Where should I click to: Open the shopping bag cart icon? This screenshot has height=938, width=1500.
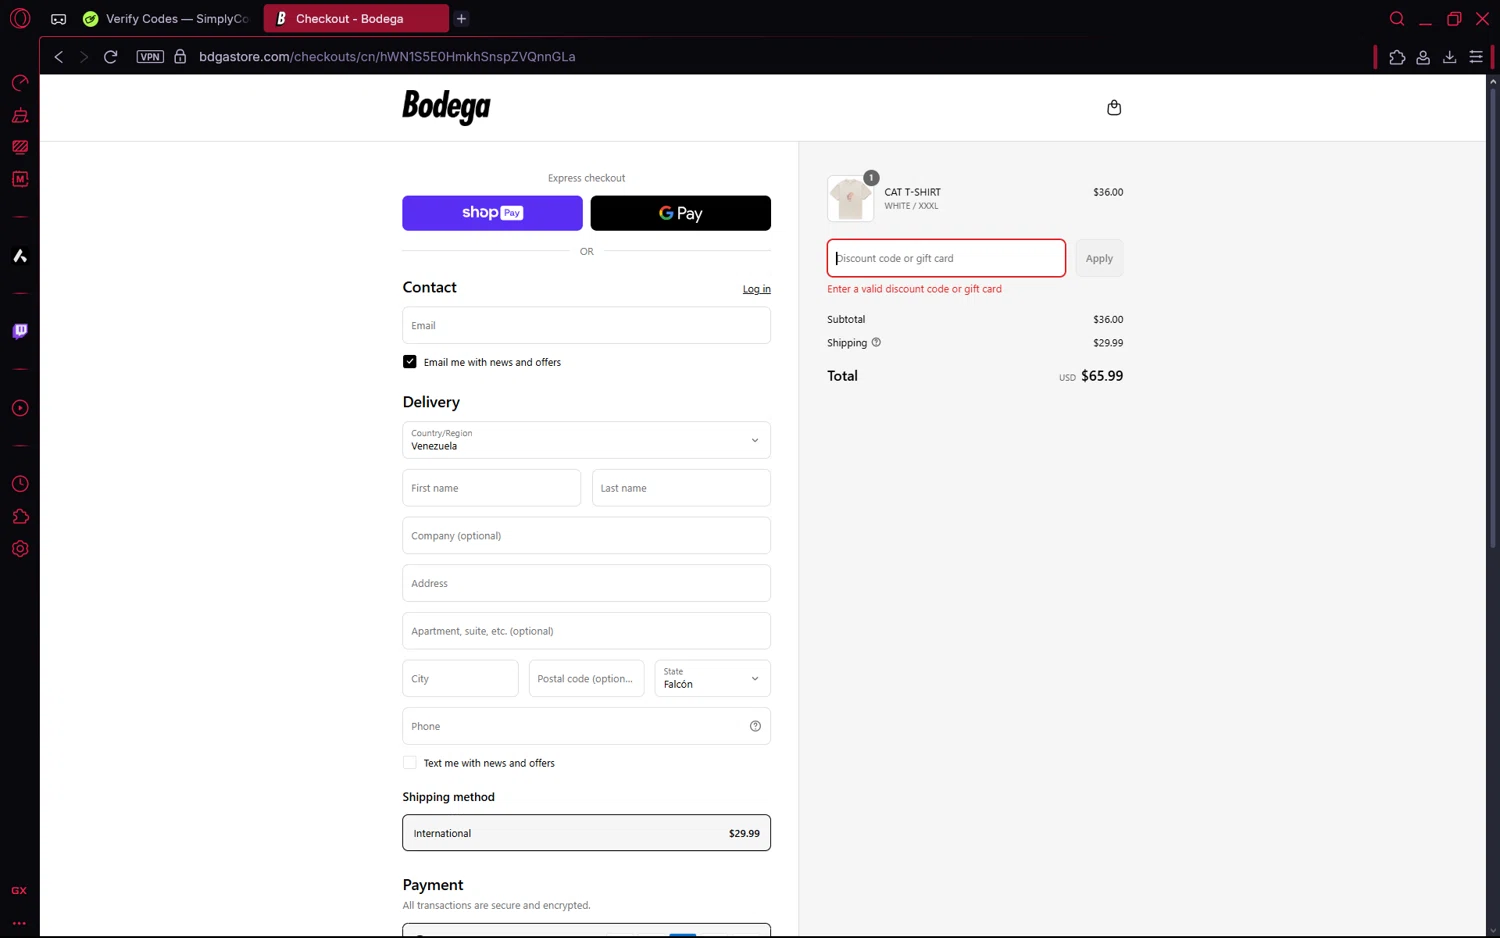1114,108
